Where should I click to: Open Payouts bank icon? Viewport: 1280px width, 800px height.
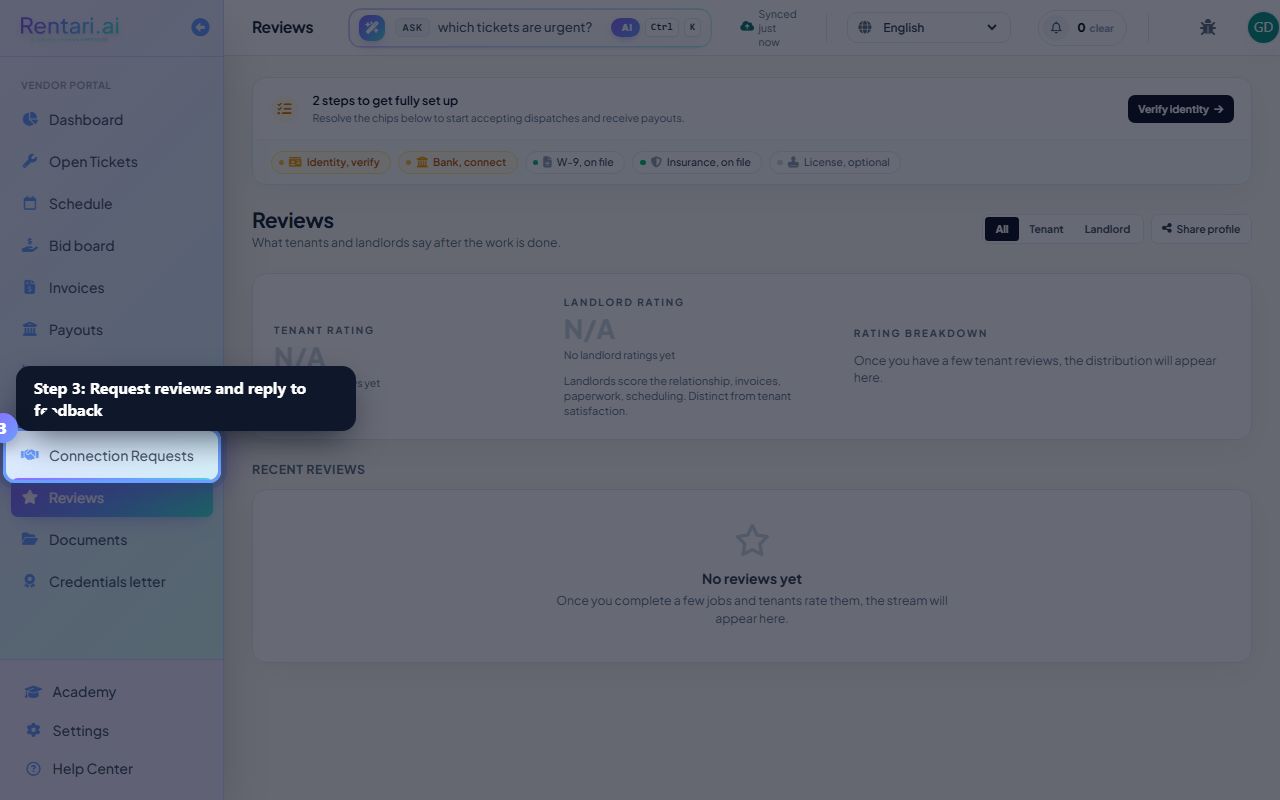click(x=30, y=330)
